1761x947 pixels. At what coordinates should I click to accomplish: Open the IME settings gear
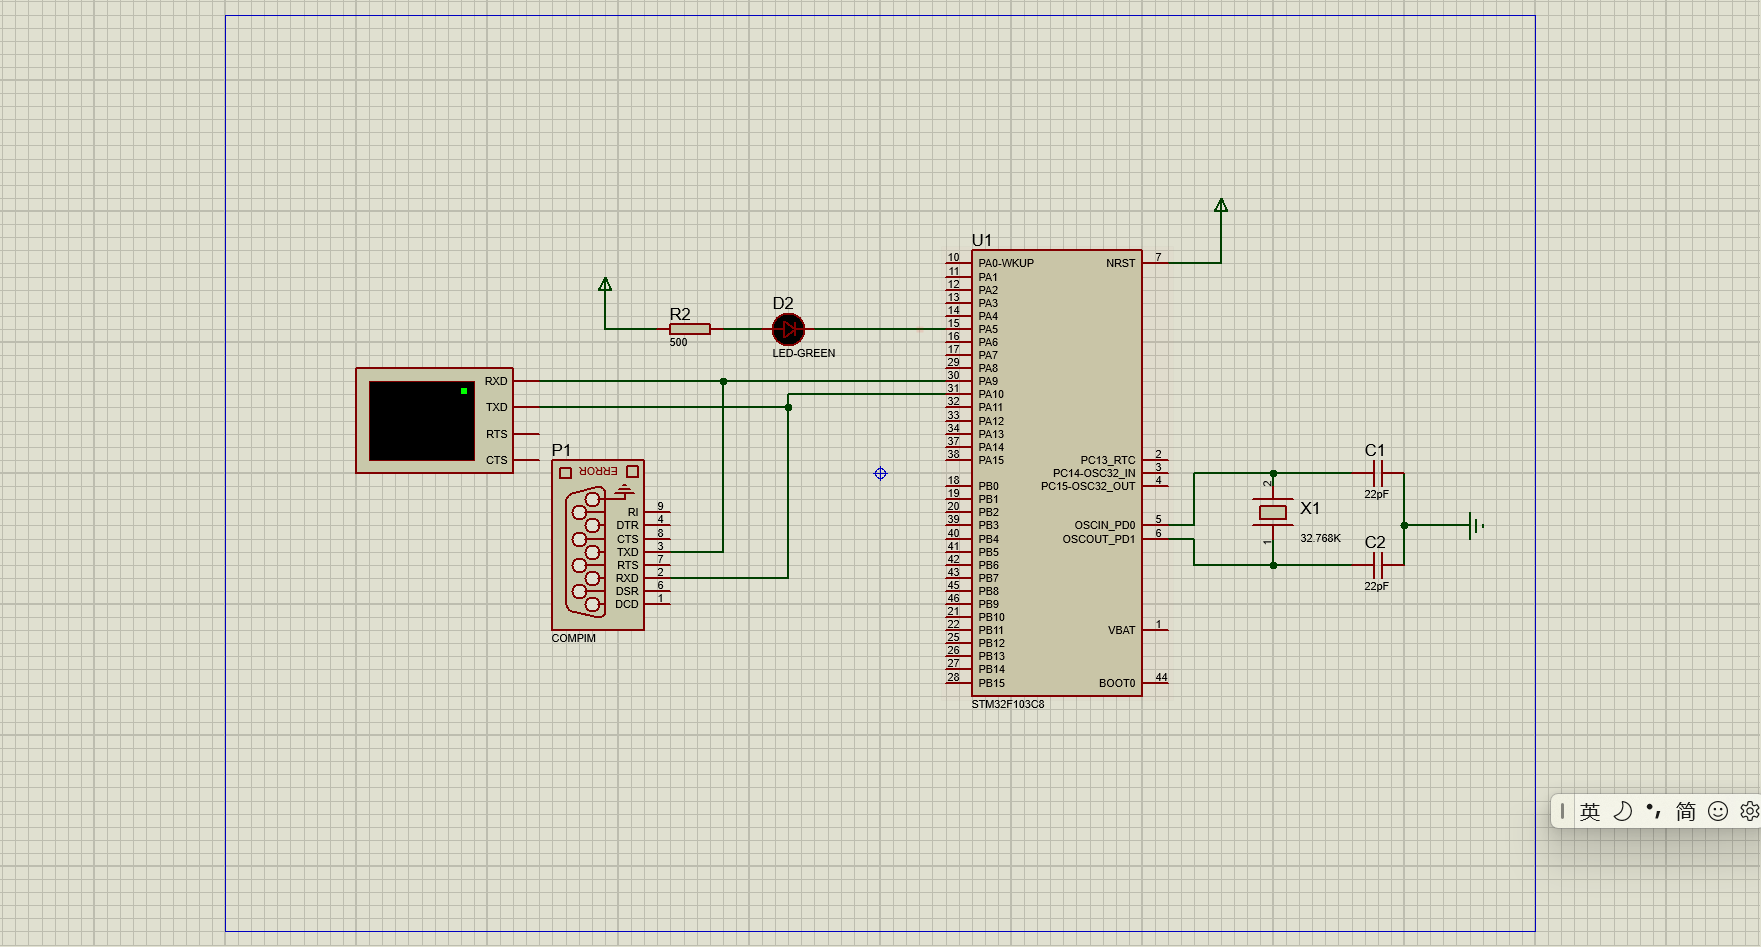coord(1748,811)
